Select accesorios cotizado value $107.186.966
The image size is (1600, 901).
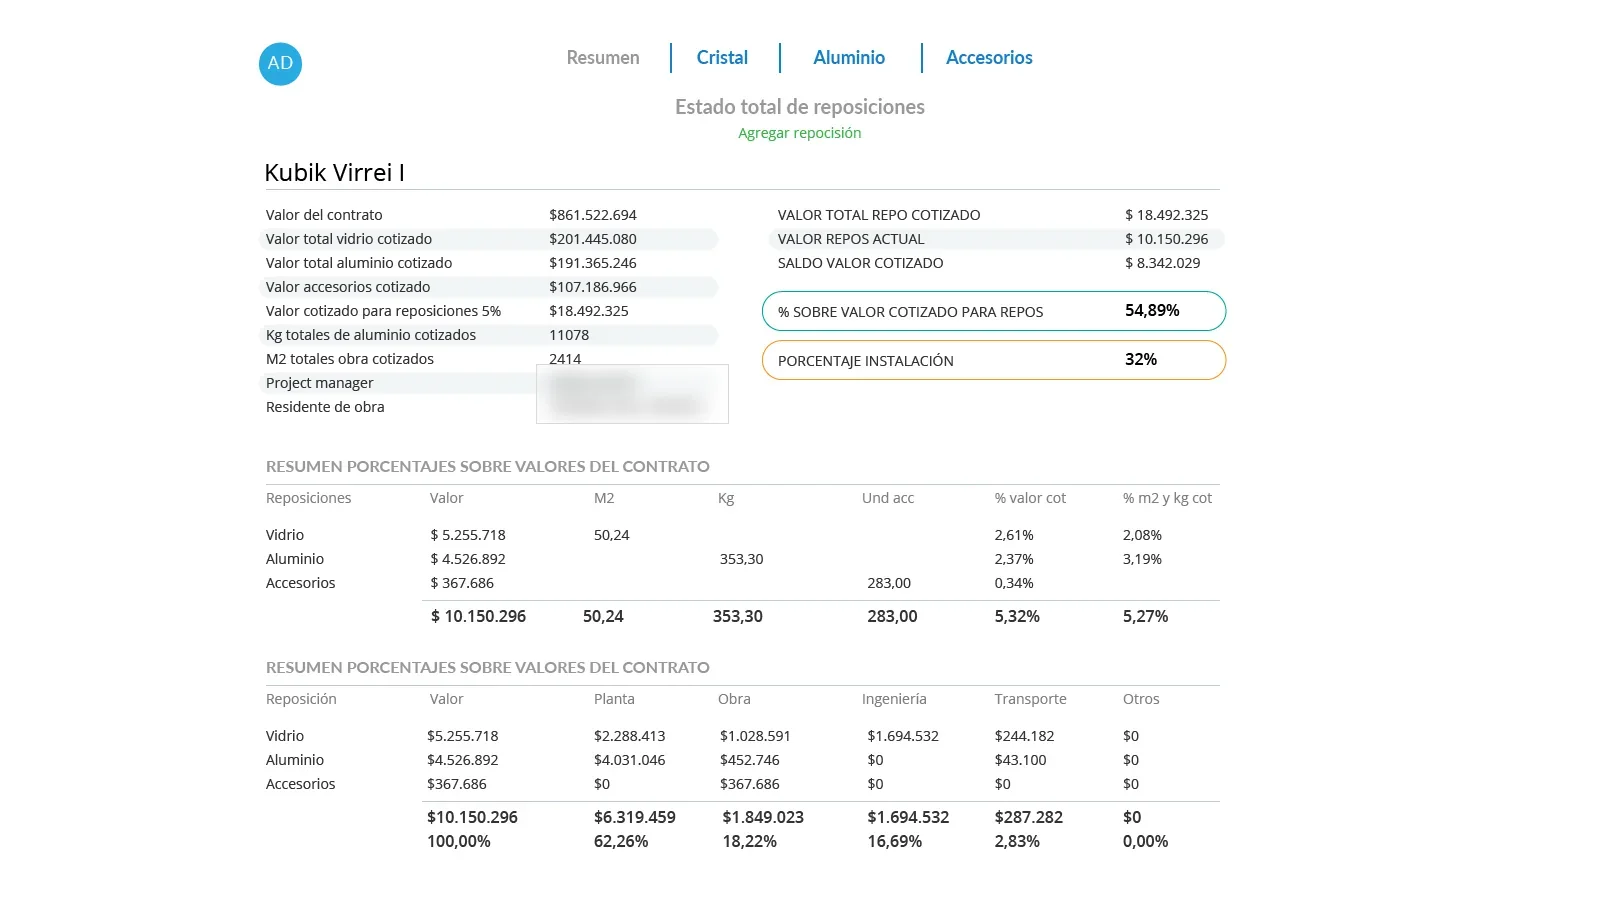tap(593, 287)
